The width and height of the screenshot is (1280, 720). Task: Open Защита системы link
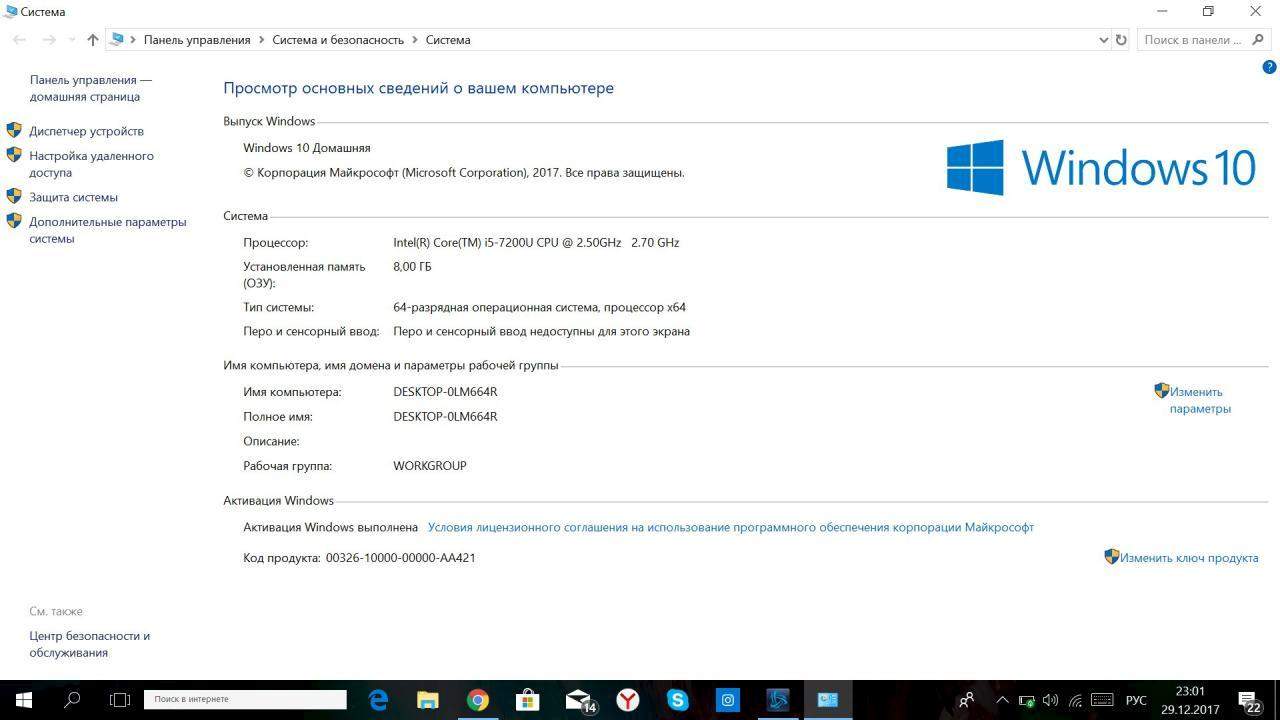tap(73, 197)
